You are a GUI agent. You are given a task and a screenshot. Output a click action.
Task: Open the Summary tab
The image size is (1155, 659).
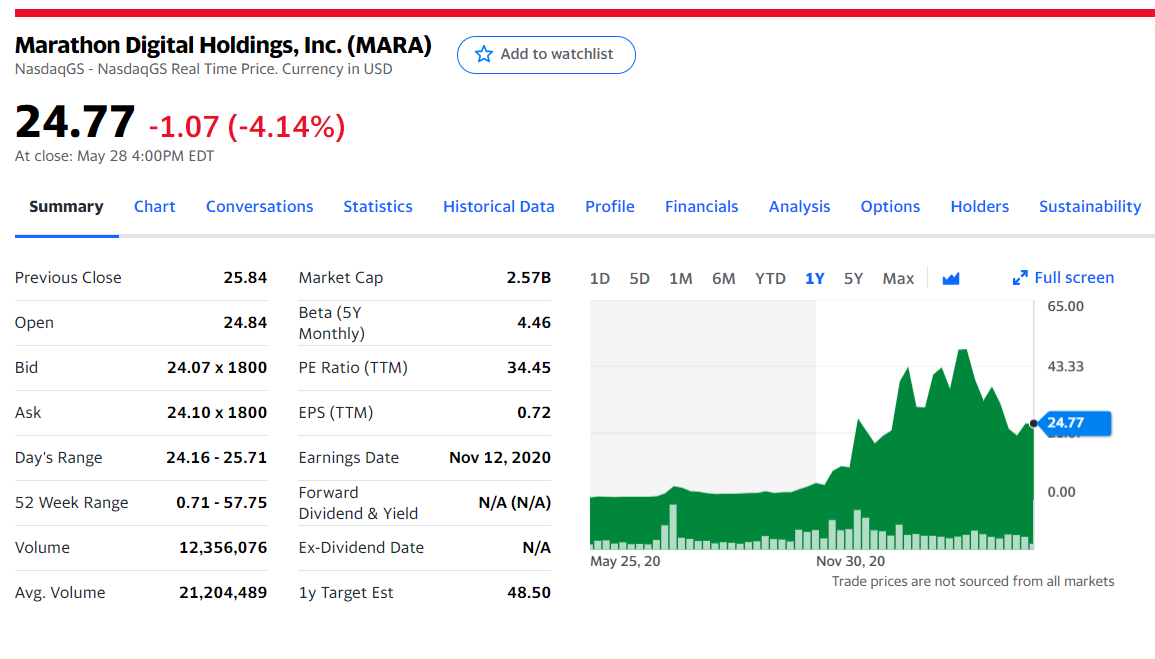point(66,207)
